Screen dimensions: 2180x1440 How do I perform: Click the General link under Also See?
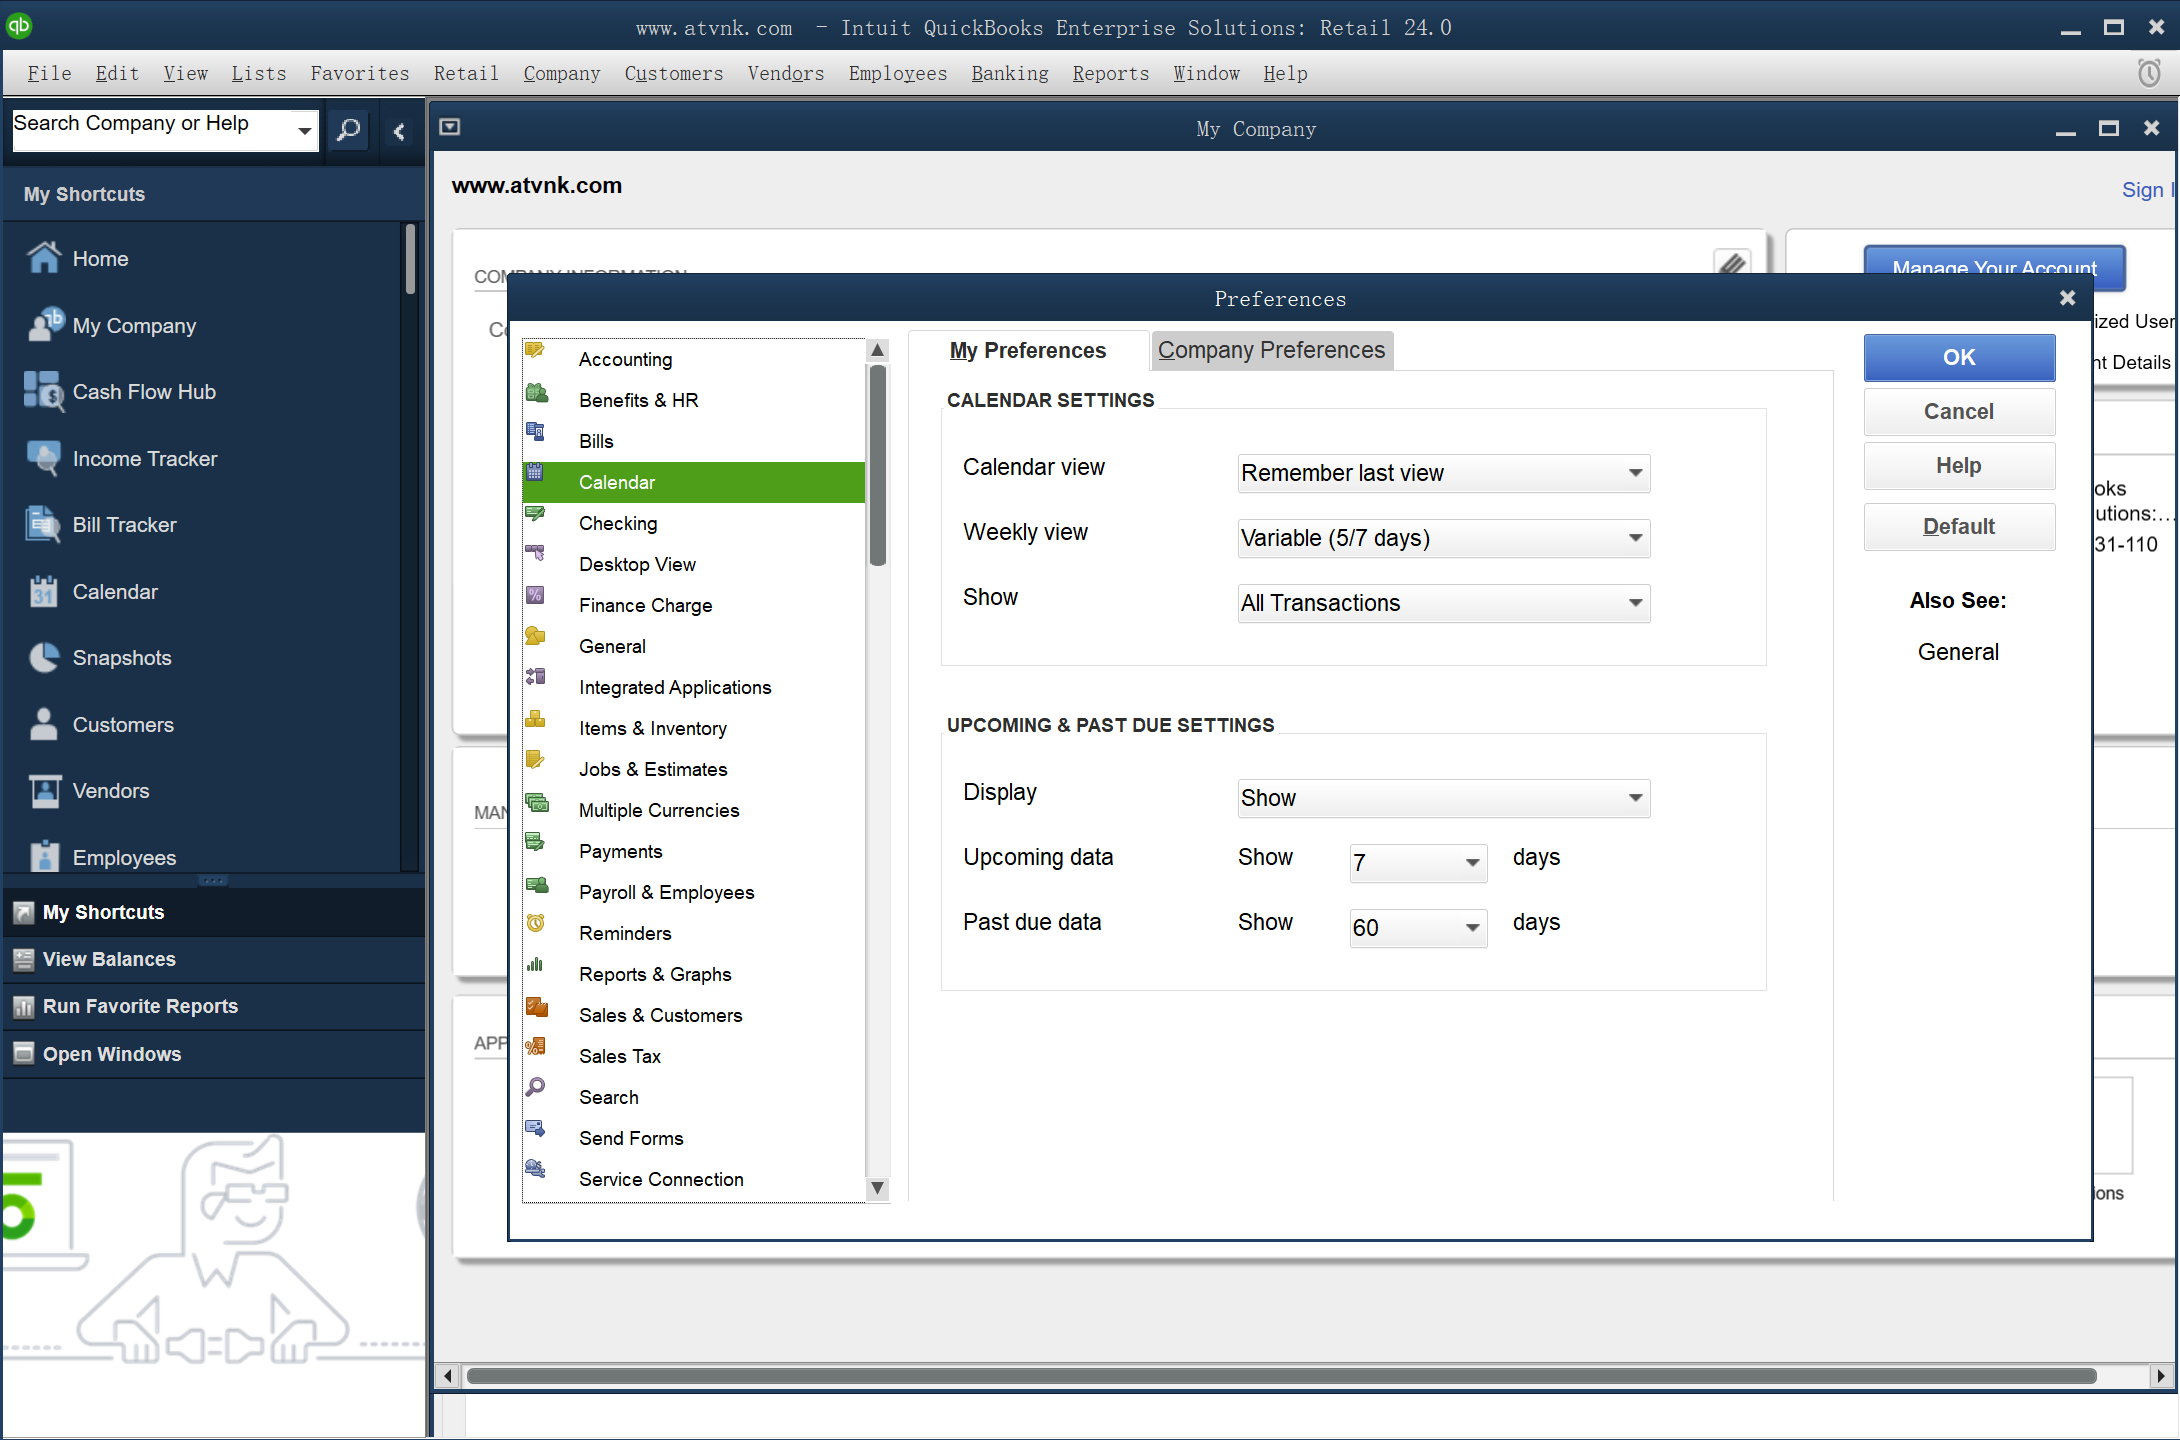click(1958, 651)
